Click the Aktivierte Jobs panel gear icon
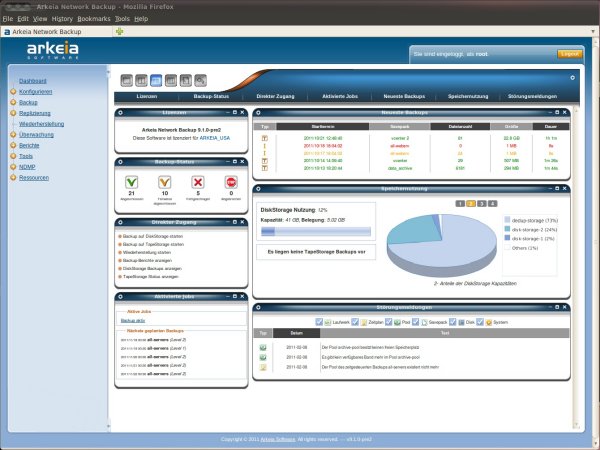 pos(121,297)
